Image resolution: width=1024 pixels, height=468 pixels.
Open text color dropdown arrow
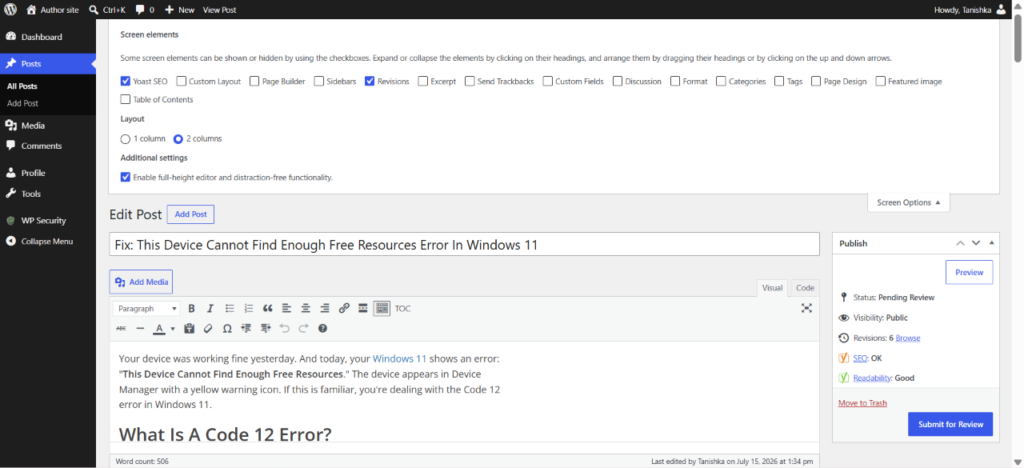click(173, 328)
